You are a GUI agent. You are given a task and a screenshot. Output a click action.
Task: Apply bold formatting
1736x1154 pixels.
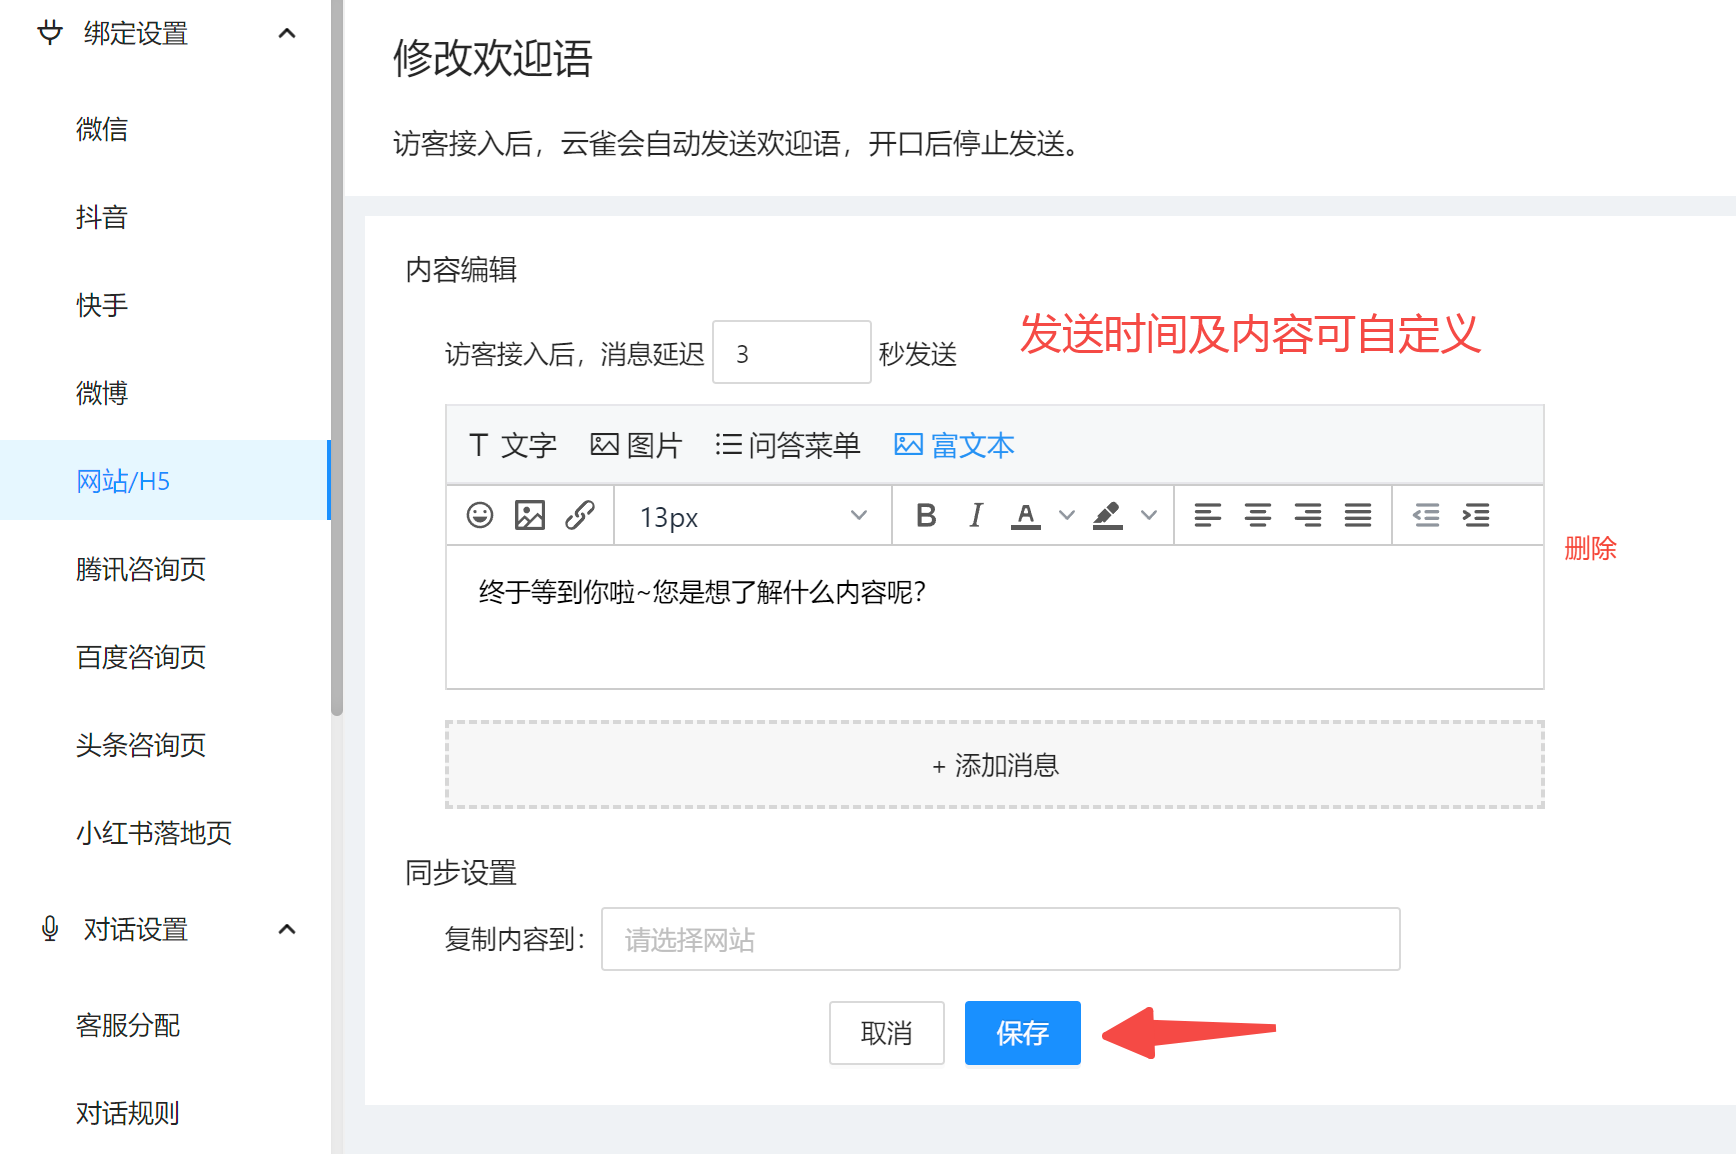click(x=925, y=515)
